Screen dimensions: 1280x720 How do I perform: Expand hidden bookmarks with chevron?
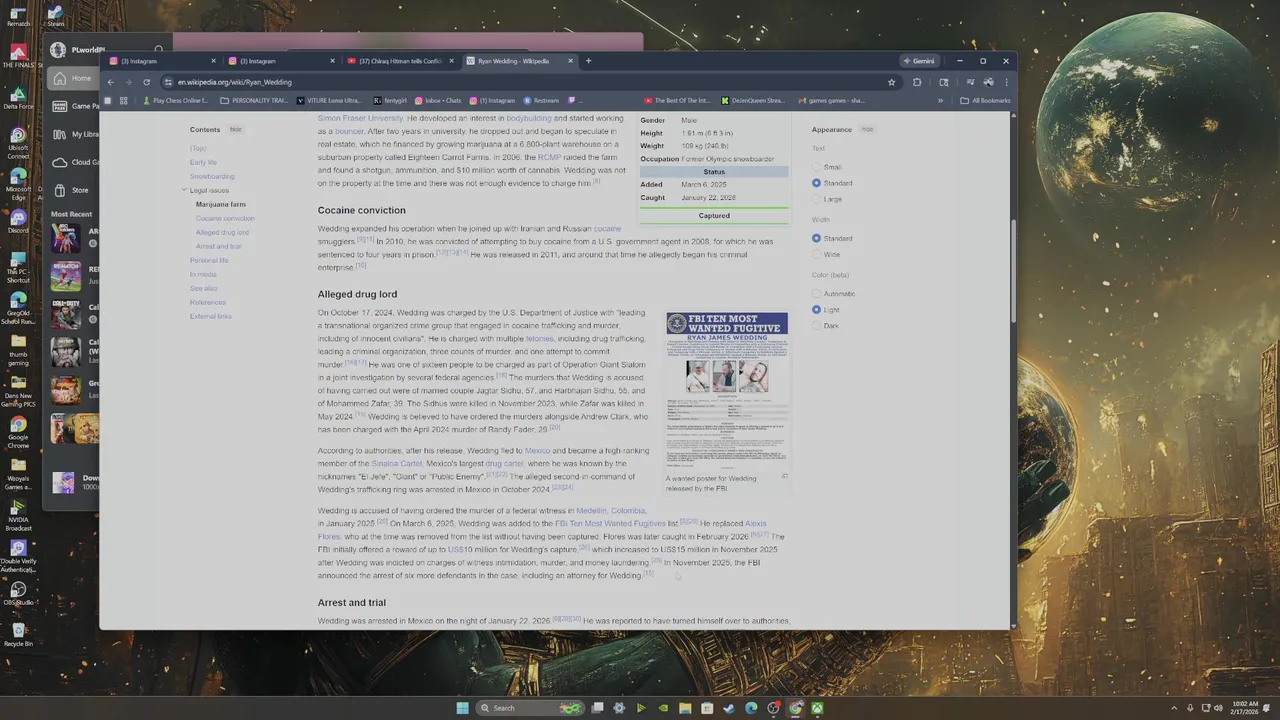pyautogui.click(x=940, y=100)
